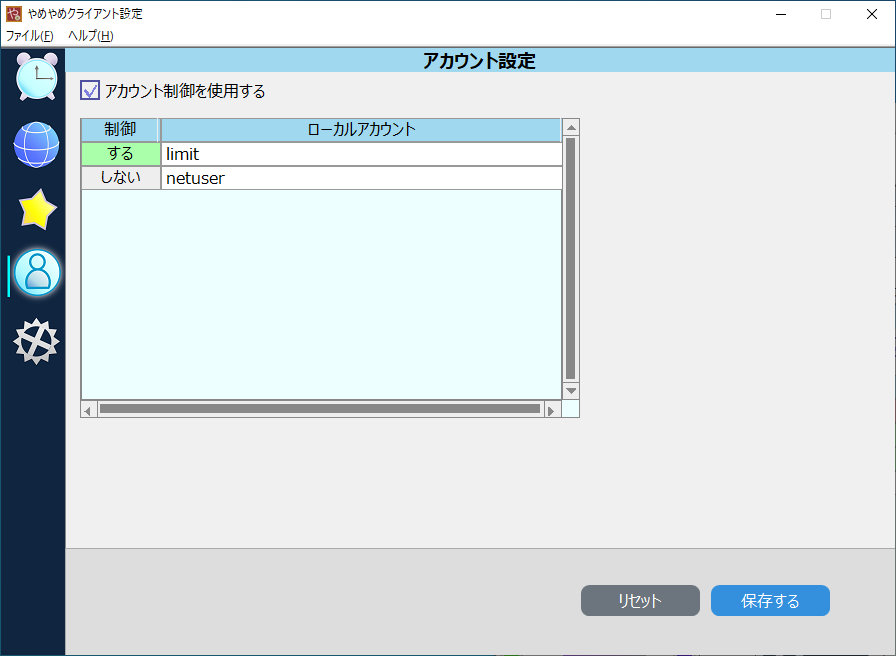Click the table's scroll left arrow
Image resolution: width=896 pixels, height=656 pixels.
(x=89, y=410)
